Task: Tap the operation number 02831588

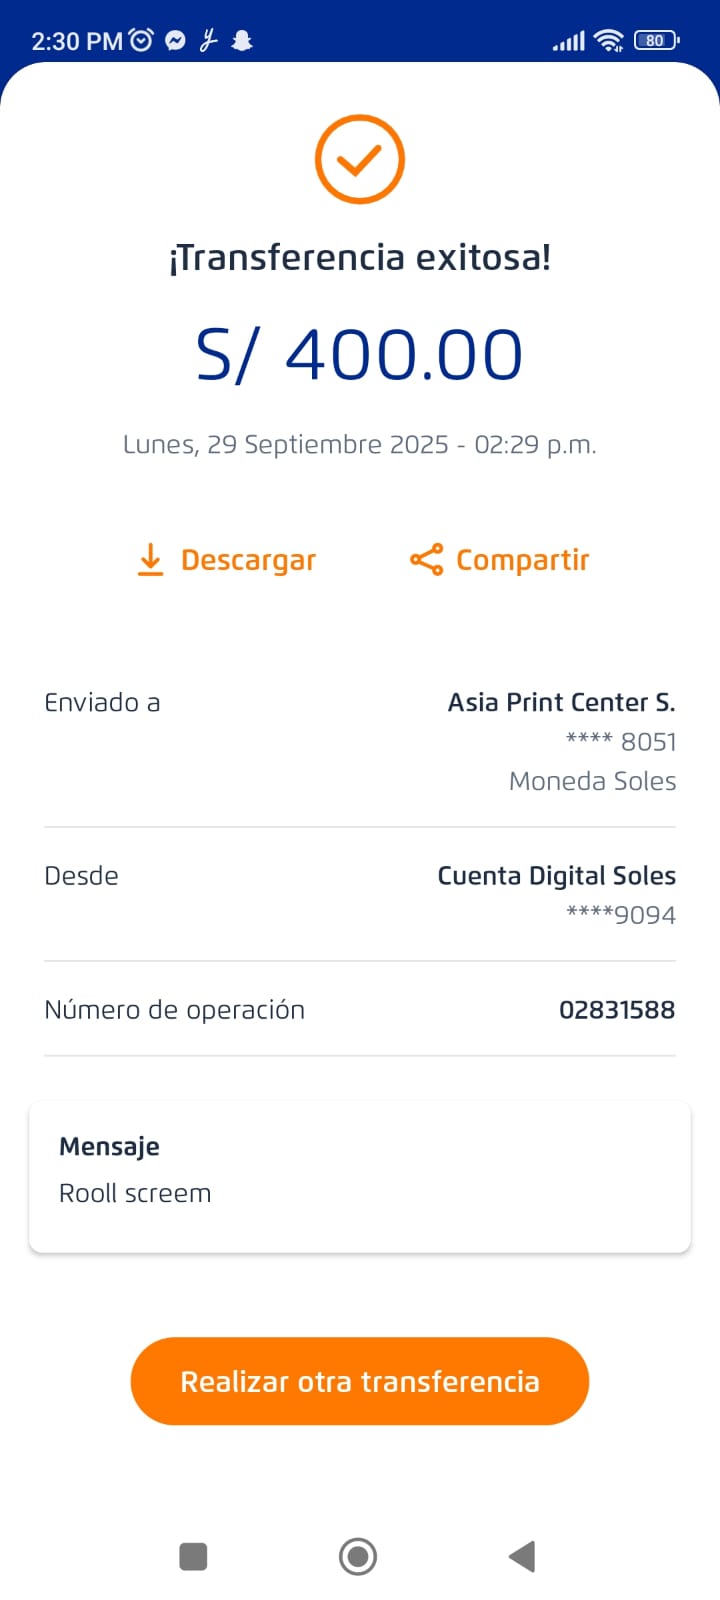Action: [x=616, y=1010]
